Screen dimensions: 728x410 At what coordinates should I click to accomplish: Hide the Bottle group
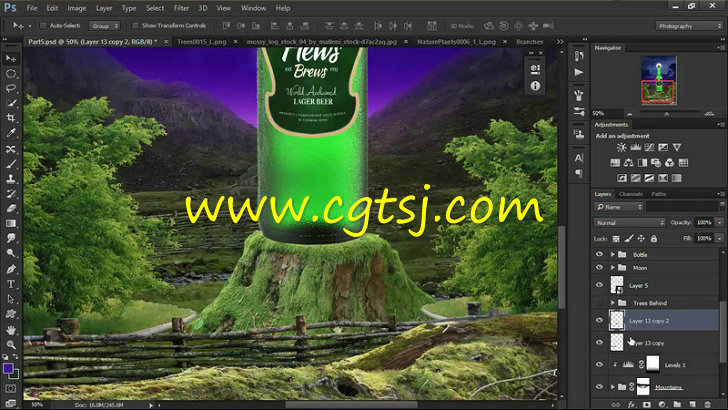pos(599,254)
